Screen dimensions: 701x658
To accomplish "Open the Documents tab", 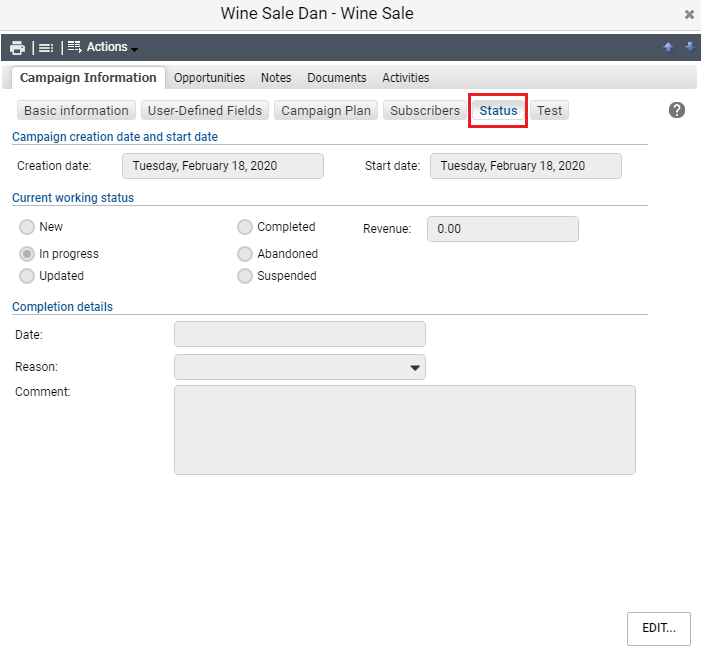I will 337,78.
